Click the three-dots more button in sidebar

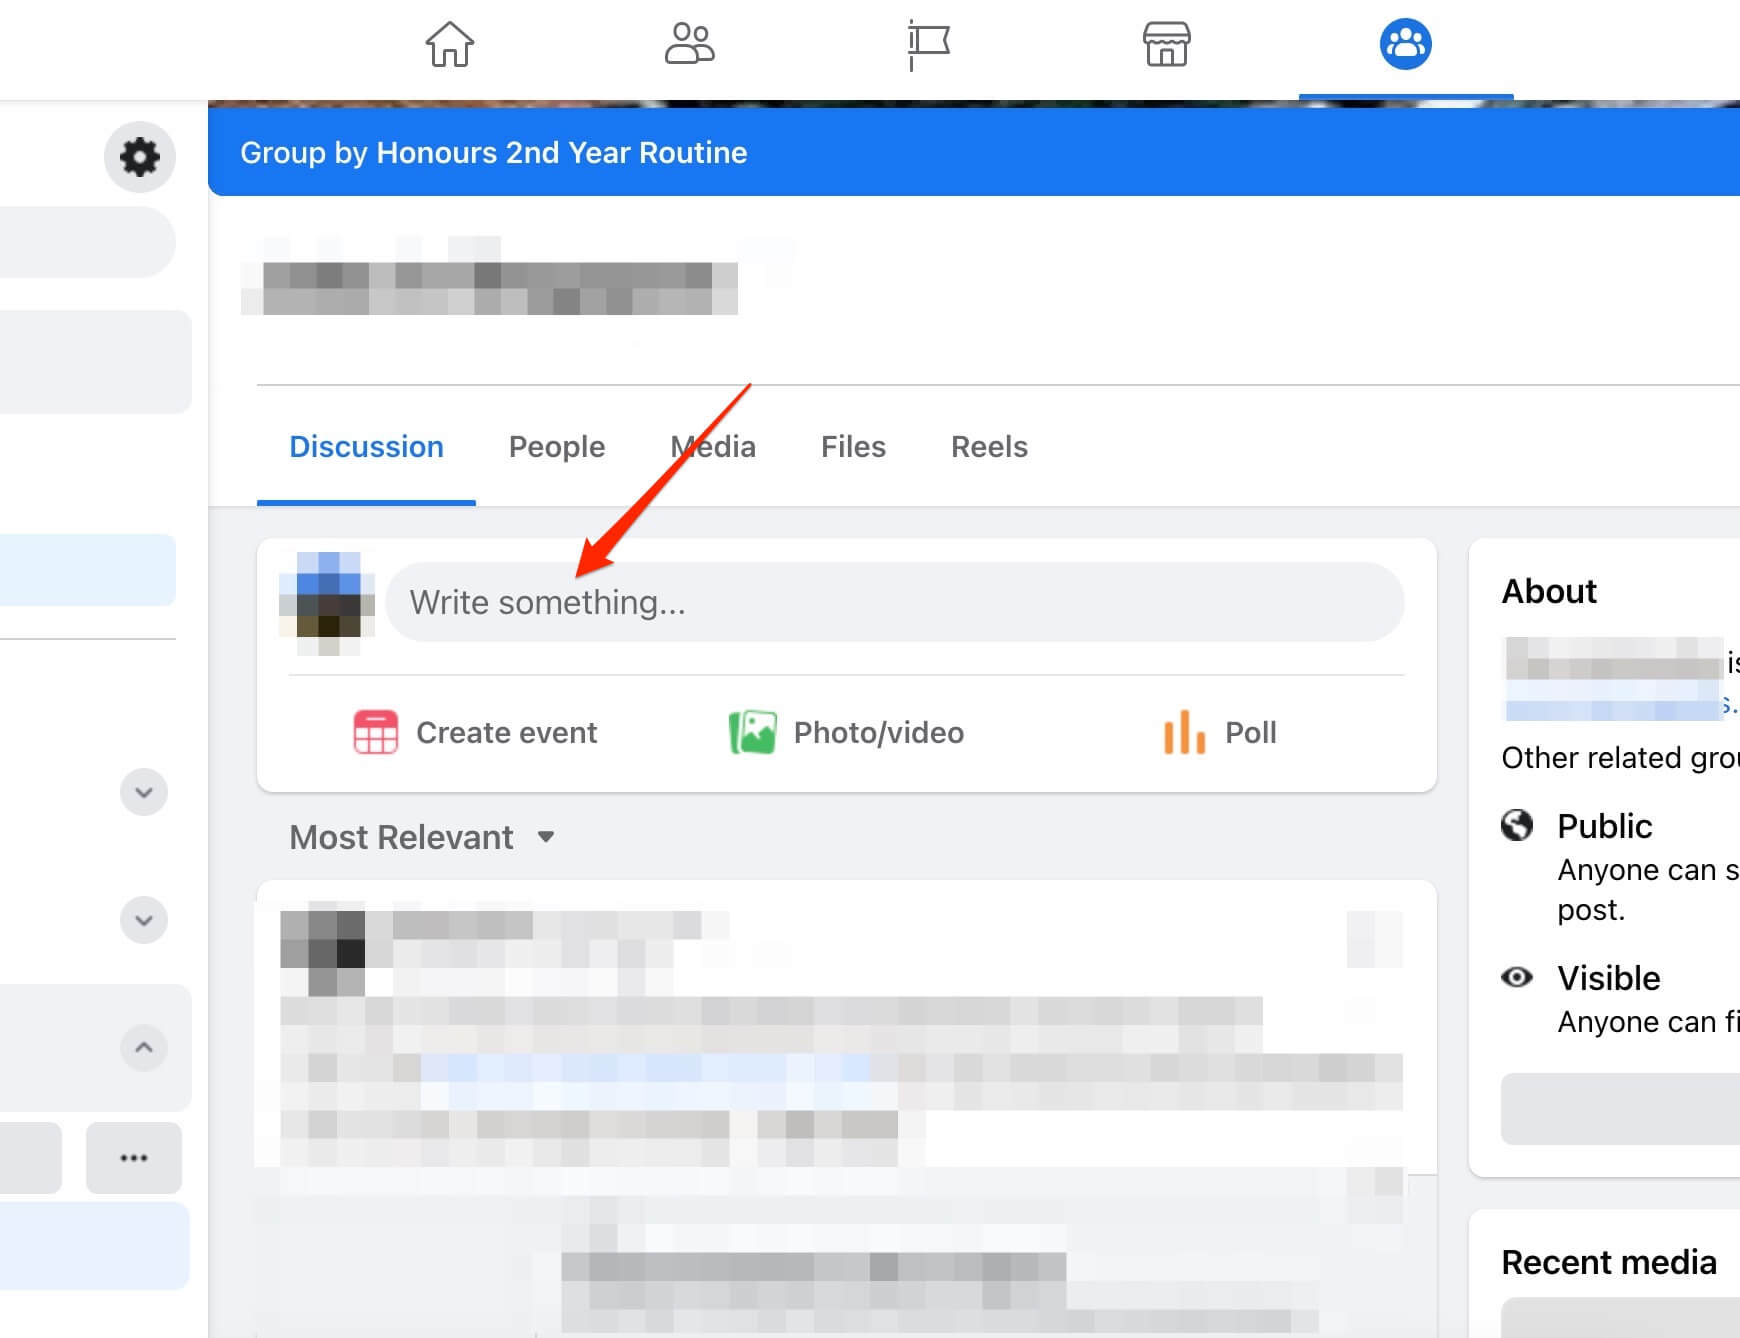134,1158
